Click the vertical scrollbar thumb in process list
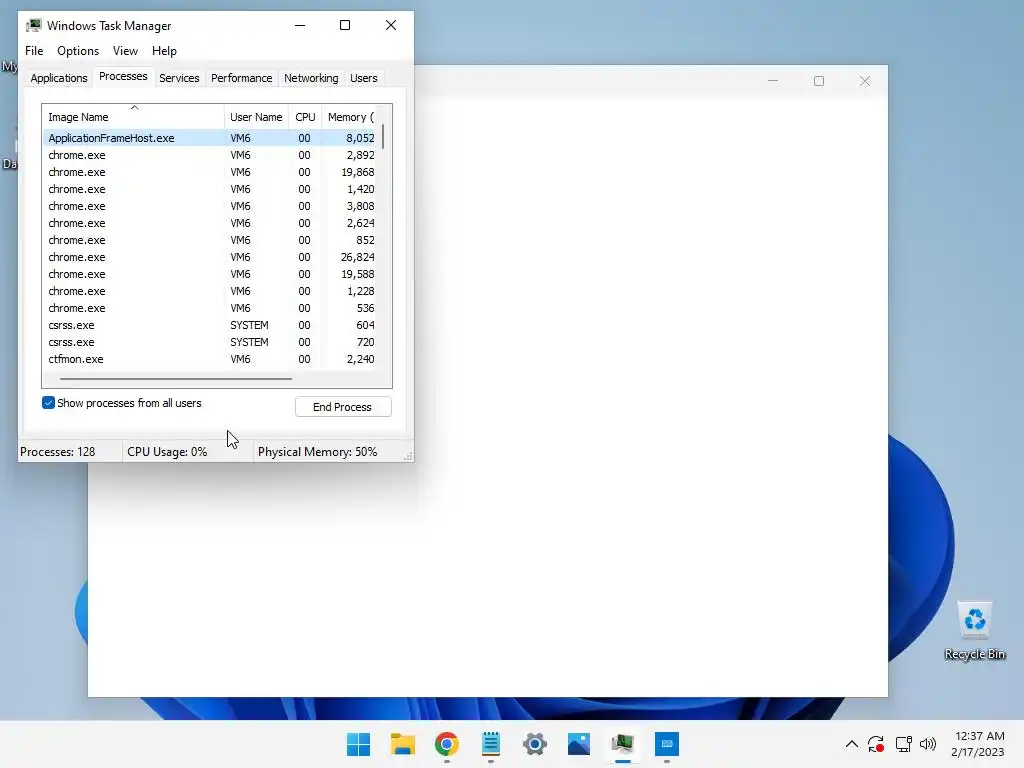Viewport: 1024px width, 768px height. pyautogui.click(x=383, y=136)
